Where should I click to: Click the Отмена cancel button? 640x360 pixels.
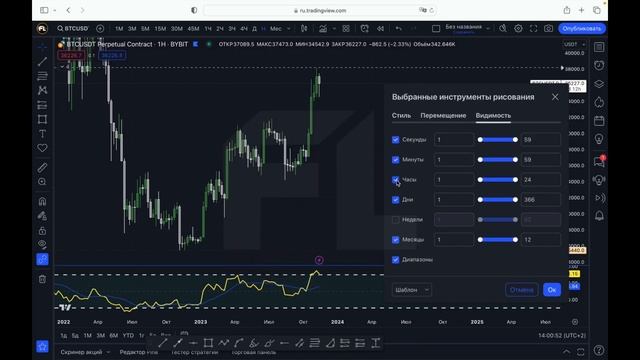click(x=522, y=290)
